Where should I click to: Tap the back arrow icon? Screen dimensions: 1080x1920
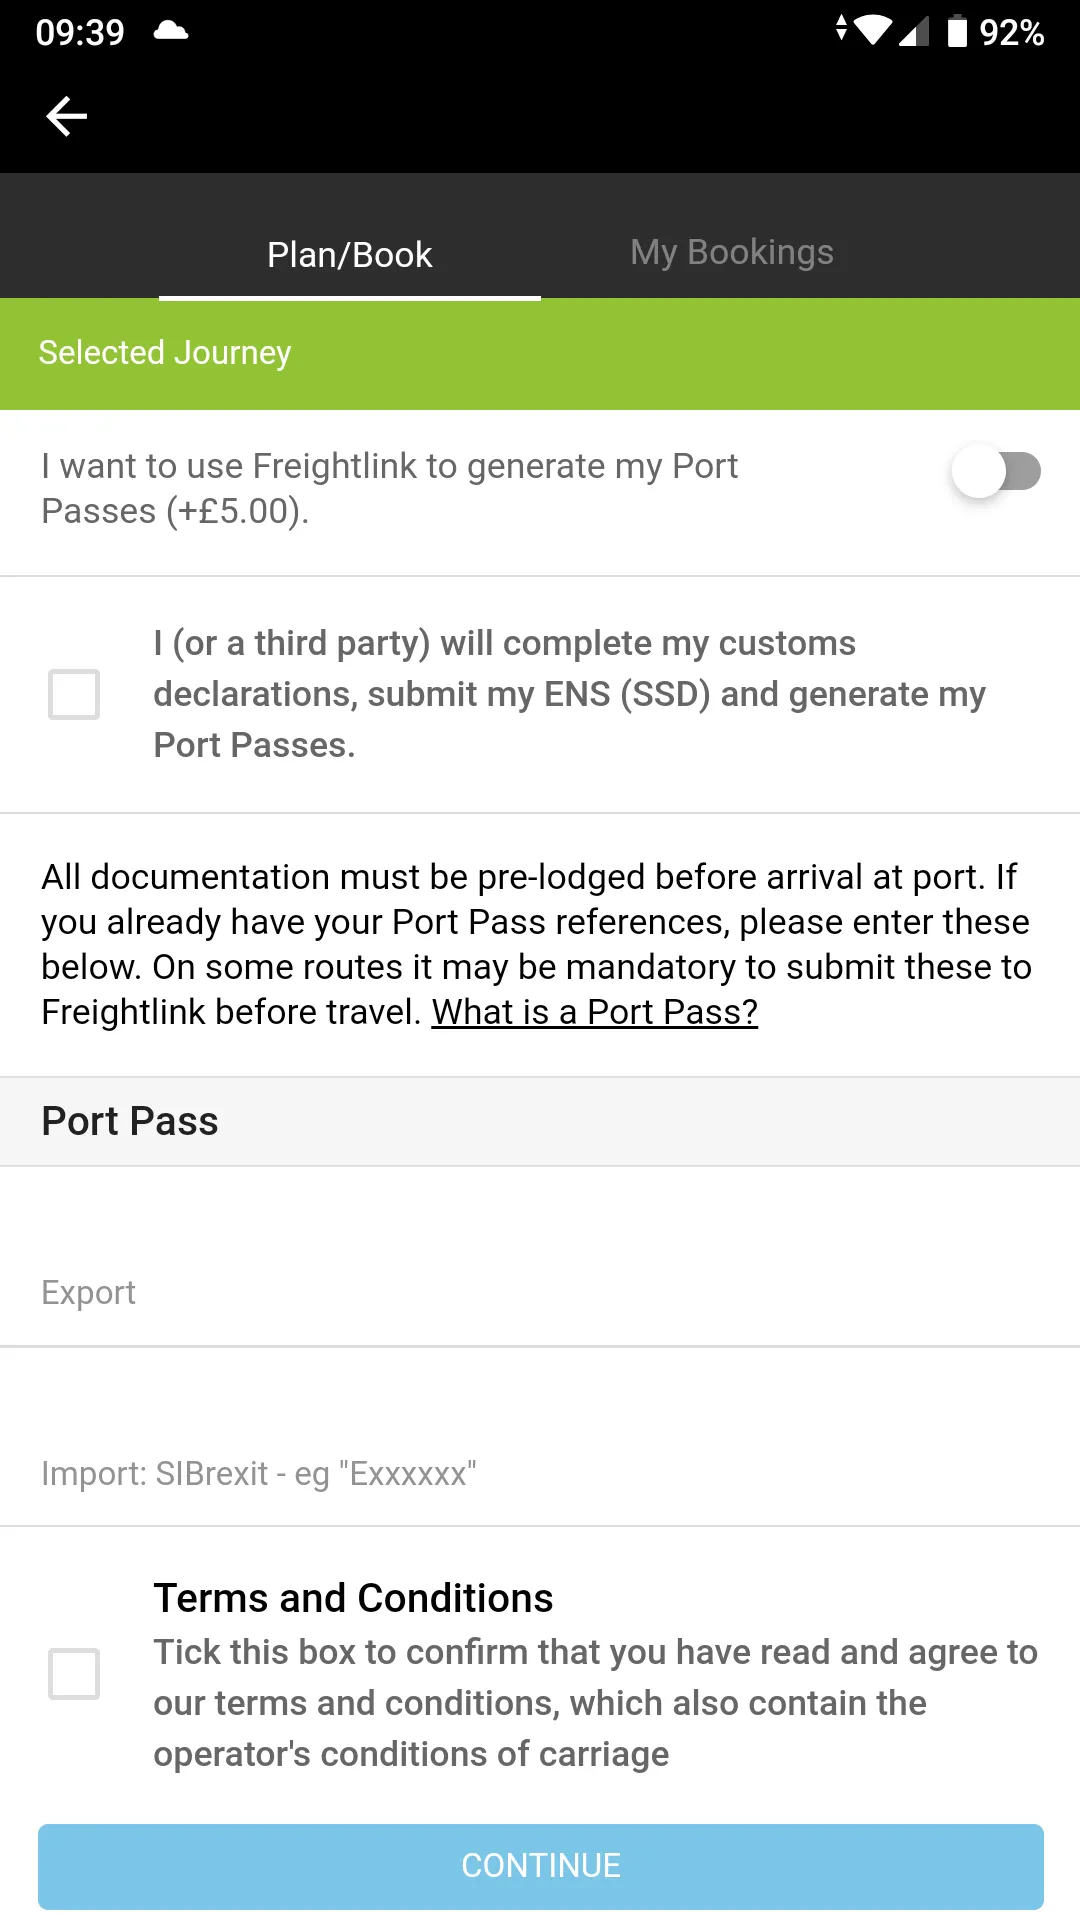(x=67, y=116)
